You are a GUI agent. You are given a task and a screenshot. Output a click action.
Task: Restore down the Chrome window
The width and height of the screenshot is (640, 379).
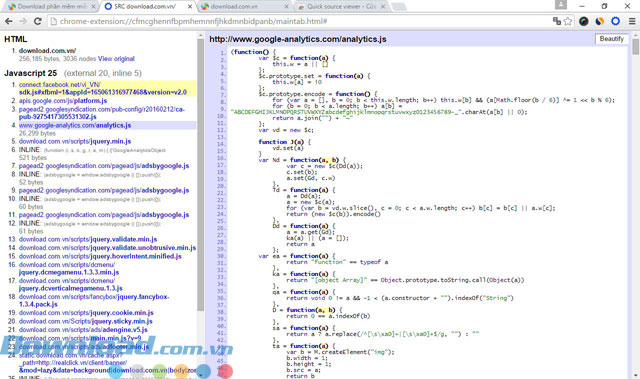click(x=604, y=6)
